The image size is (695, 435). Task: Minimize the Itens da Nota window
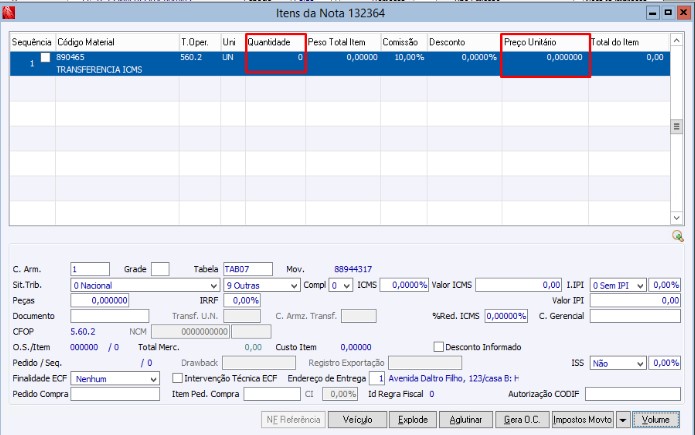point(650,15)
